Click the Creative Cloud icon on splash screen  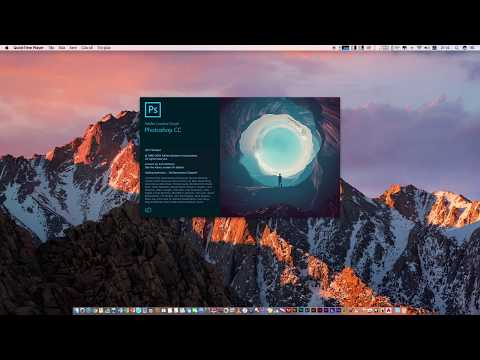coord(148,210)
